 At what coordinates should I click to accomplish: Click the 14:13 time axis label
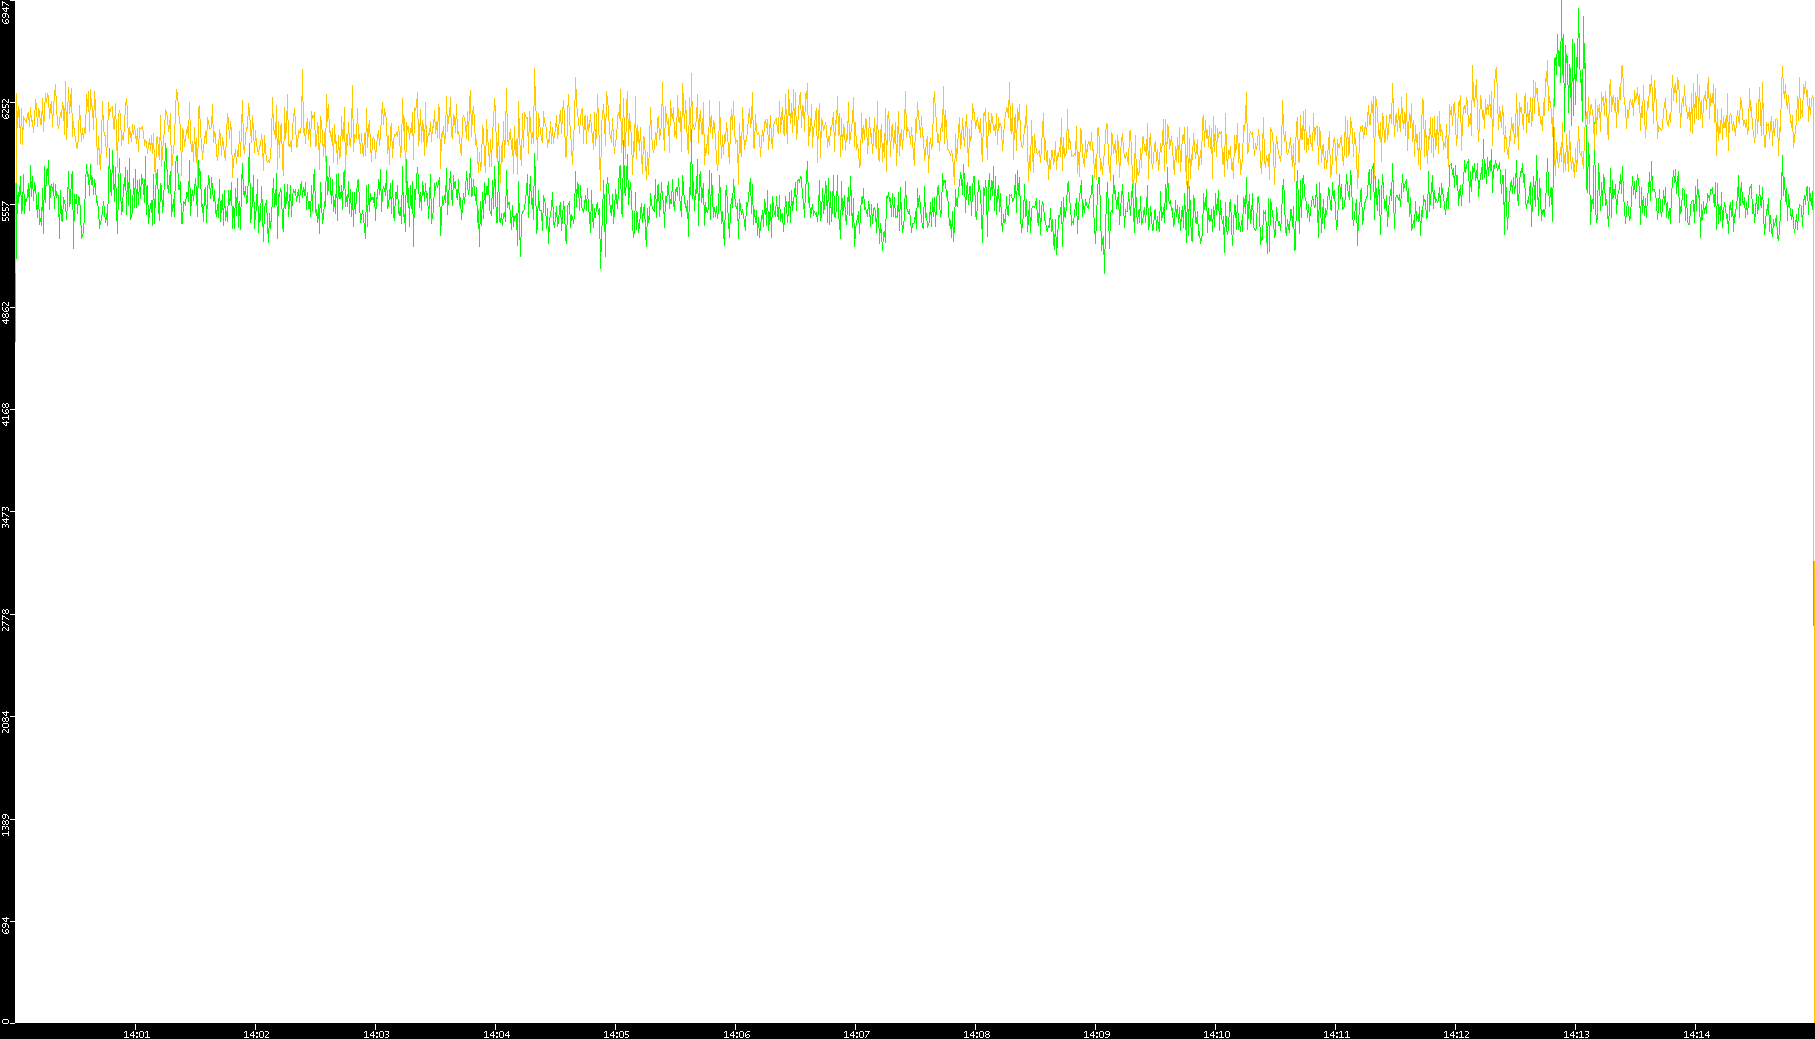point(1576,1034)
